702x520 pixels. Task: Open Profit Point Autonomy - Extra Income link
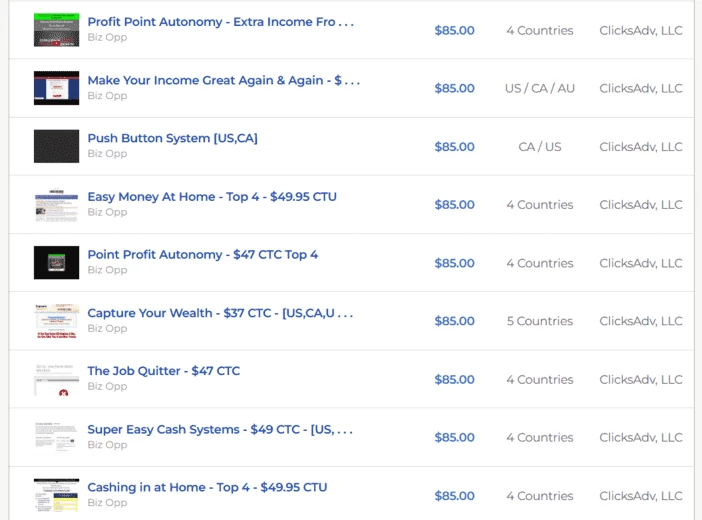click(221, 22)
